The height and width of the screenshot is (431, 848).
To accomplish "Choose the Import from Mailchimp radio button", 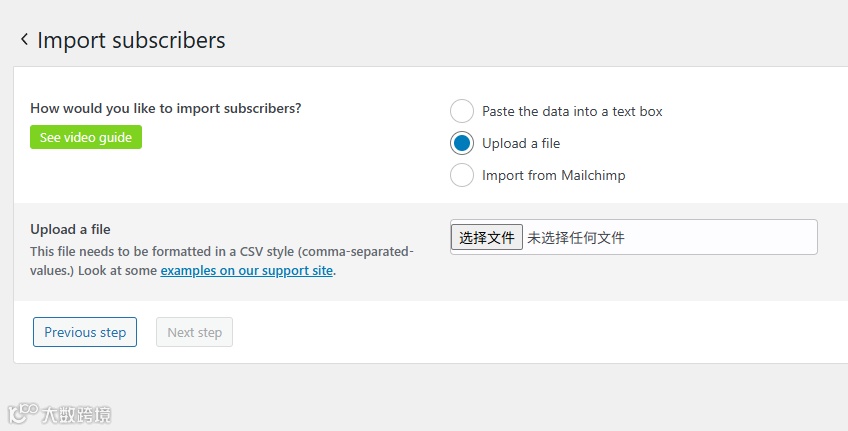I will click(x=461, y=175).
